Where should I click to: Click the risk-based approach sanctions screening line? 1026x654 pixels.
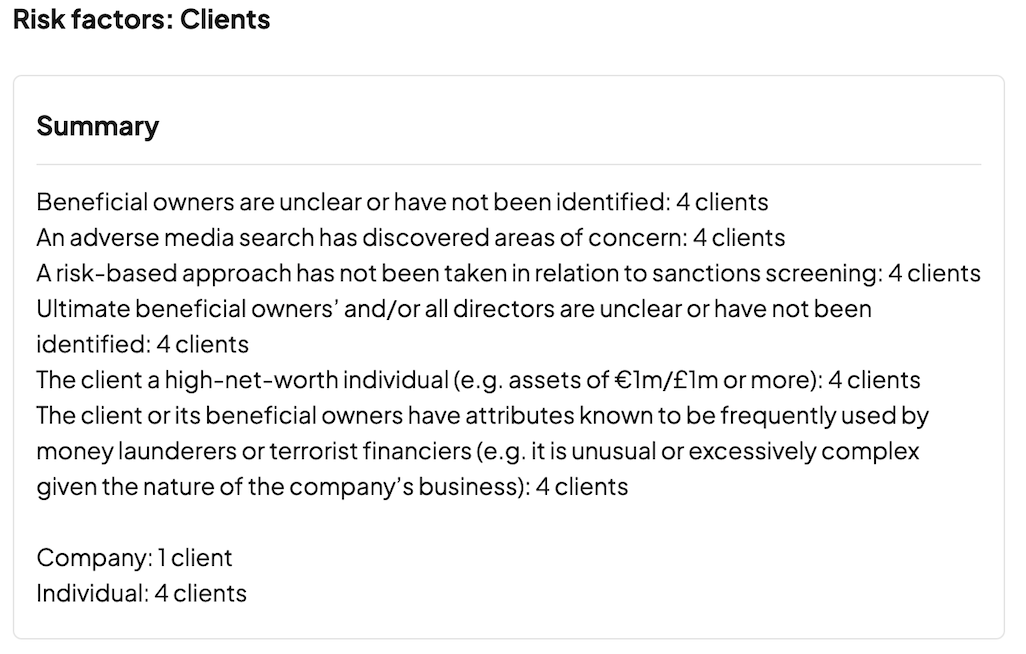pos(508,273)
